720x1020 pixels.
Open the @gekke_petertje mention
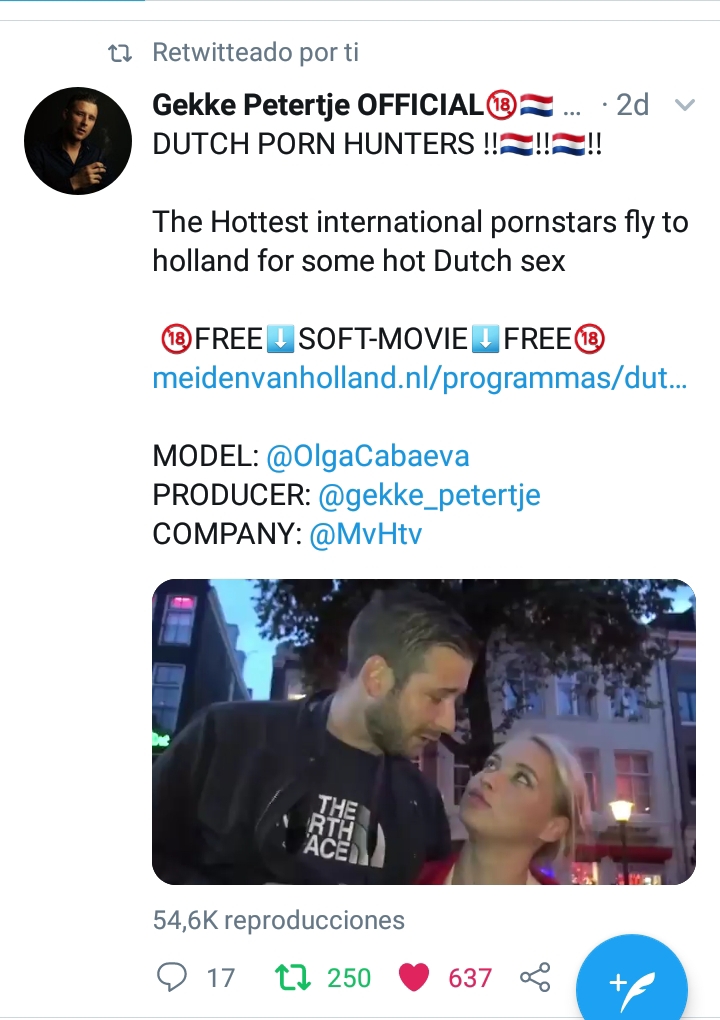[429, 495]
